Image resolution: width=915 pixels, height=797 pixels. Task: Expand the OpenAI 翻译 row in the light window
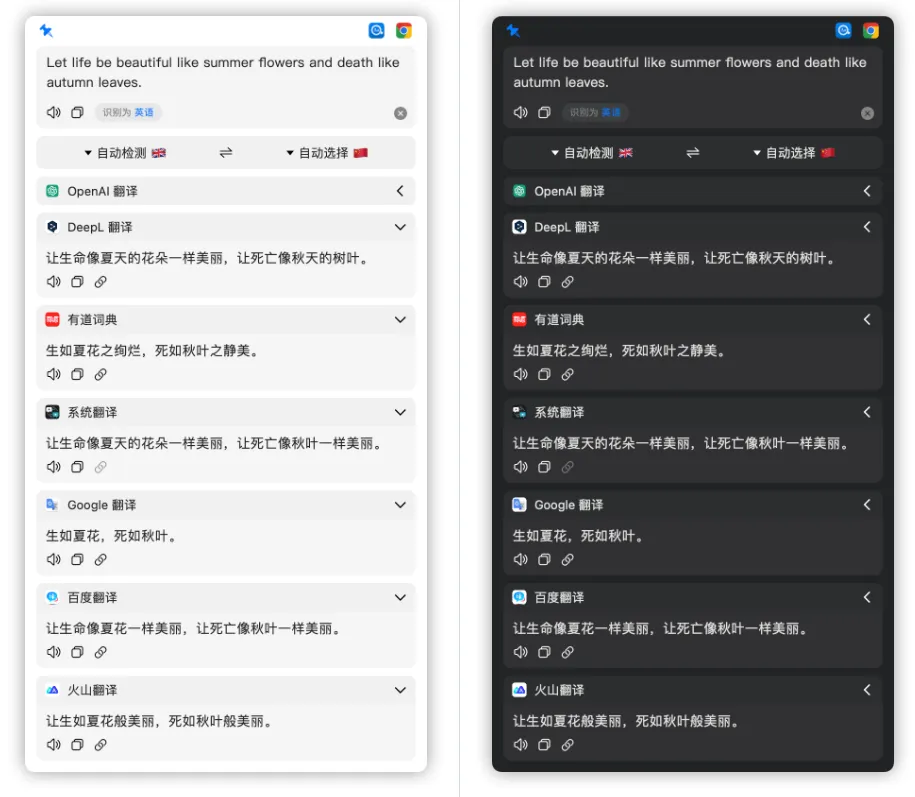pos(400,191)
